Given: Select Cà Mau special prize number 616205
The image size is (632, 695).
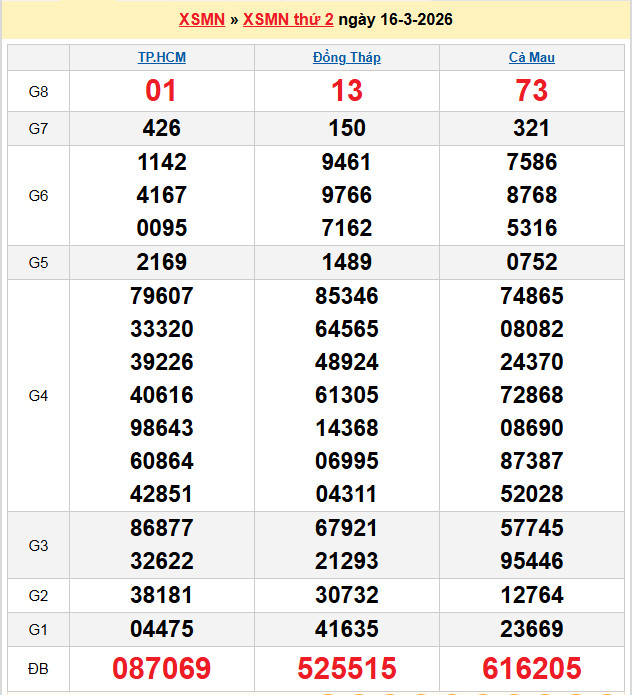Looking at the screenshot, I should 531,668.
